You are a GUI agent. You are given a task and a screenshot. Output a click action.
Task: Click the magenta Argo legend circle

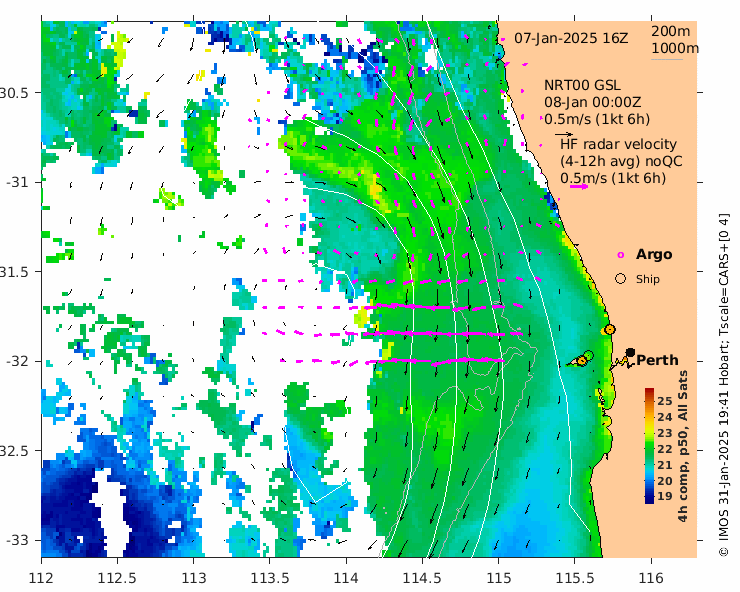coord(621,255)
